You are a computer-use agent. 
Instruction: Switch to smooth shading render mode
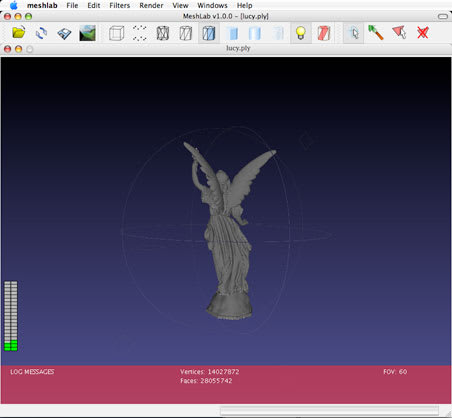click(255, 33)
